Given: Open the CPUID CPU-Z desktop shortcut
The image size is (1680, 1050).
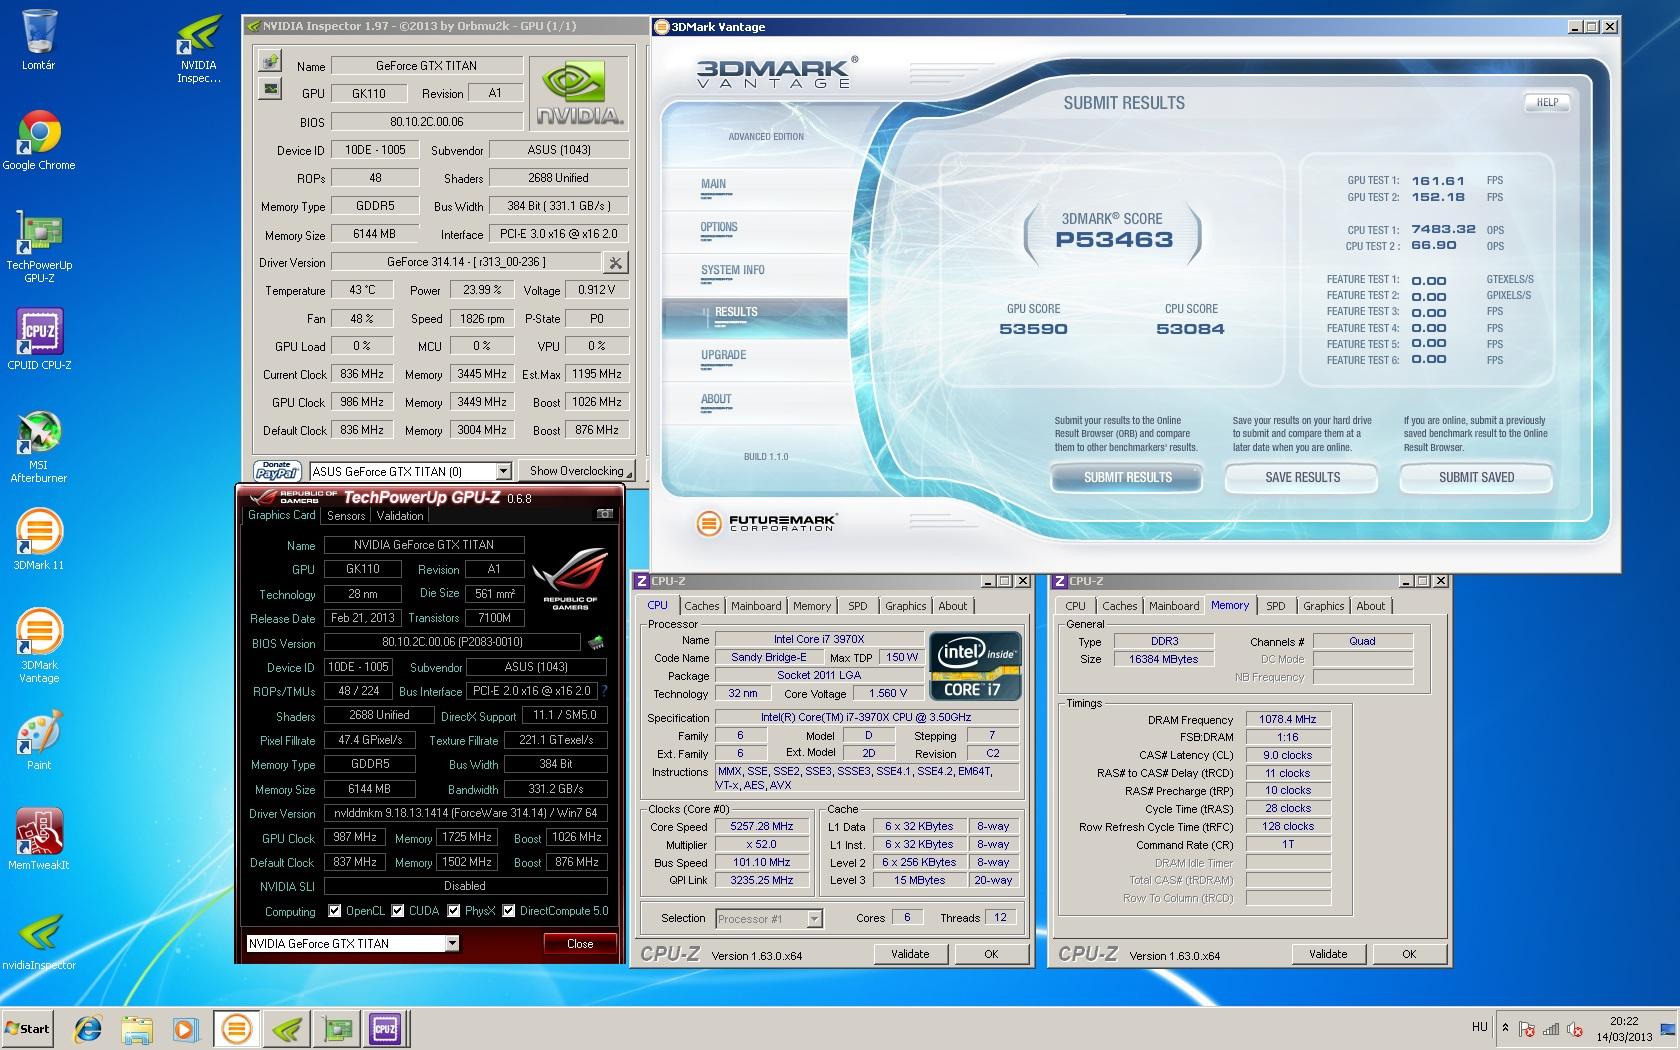Looking at the screenshot, I should coord(38,340).
